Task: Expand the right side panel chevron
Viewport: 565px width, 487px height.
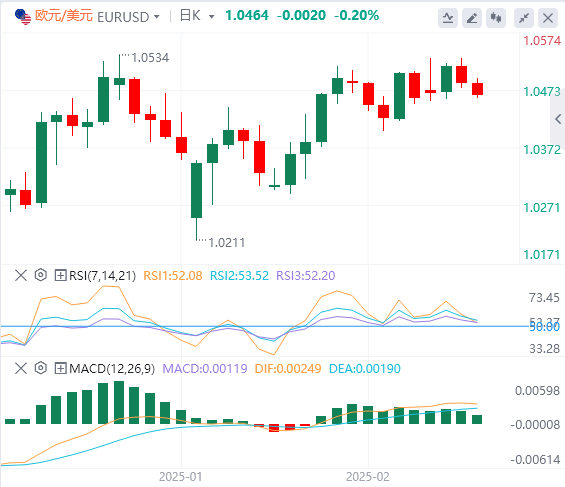Action: tap(558, 119)
